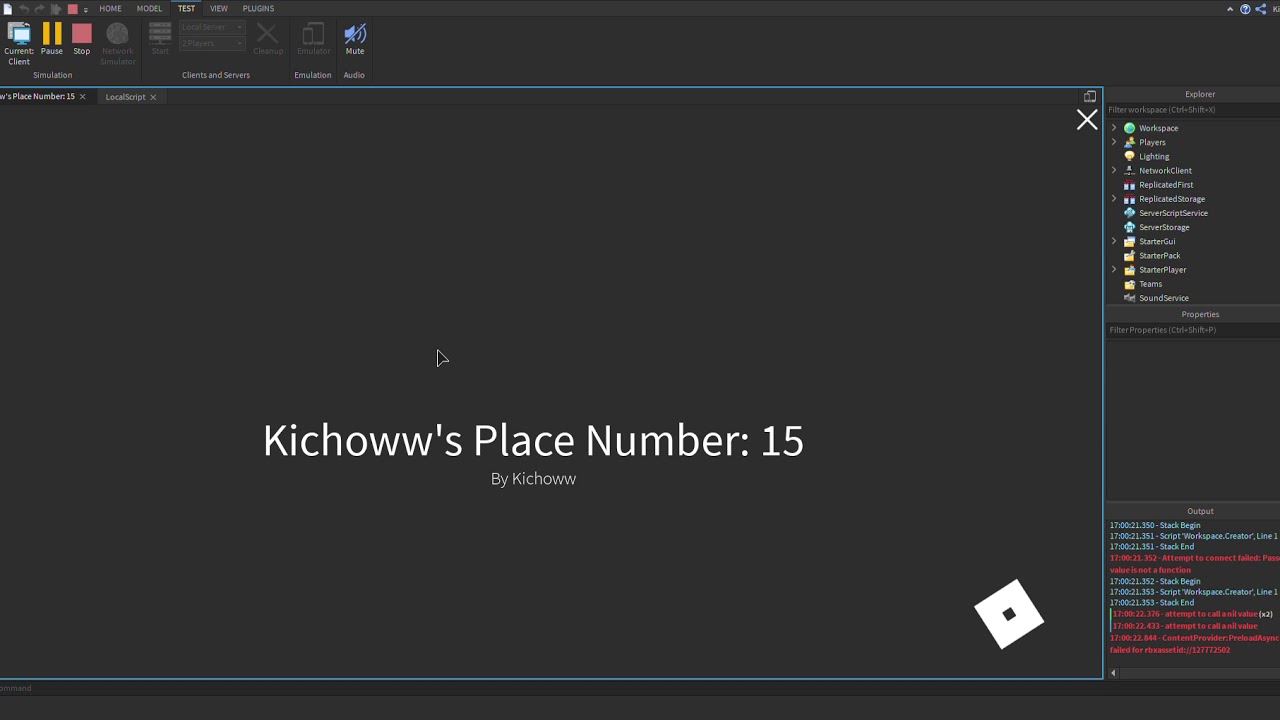The width and height of the screenshot is (1280, 720).
Task: Select Workspace in Explorer
Action: [1158, 128]
